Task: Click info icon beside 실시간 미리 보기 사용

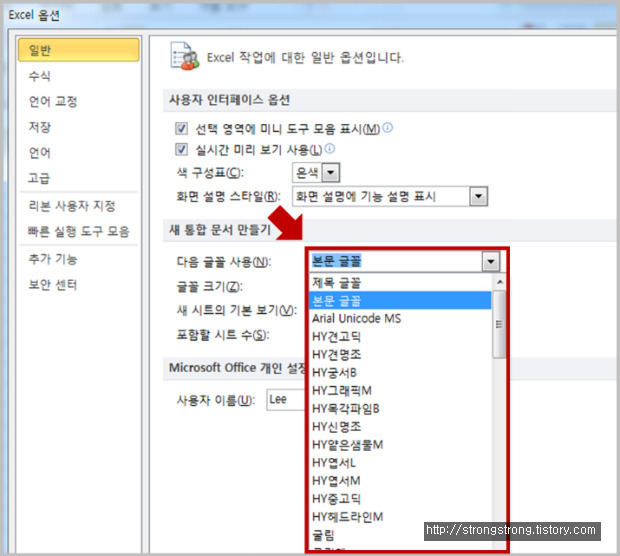Action: click(330, 148)
